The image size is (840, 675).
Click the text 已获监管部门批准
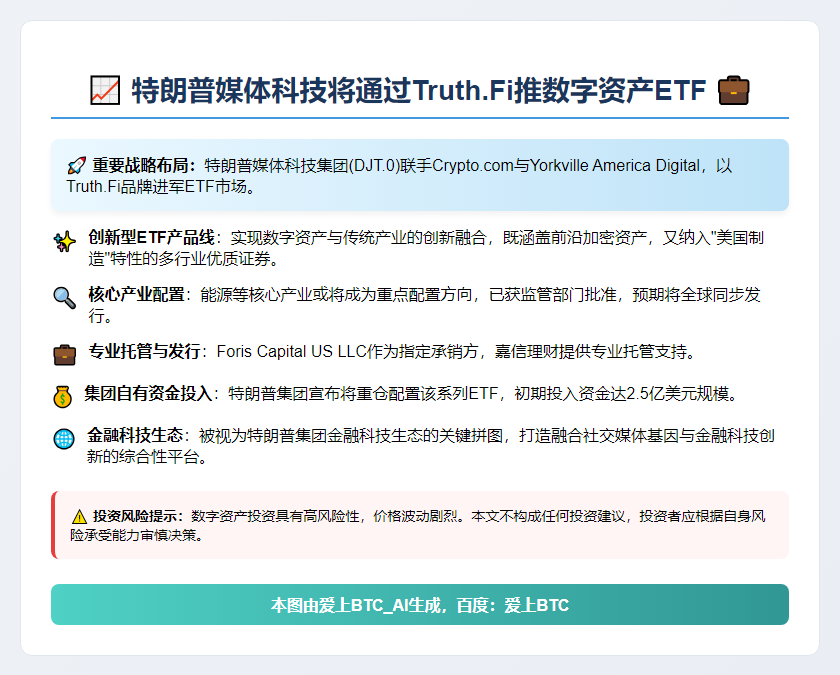pyautogui.click(x=552, y=295)
